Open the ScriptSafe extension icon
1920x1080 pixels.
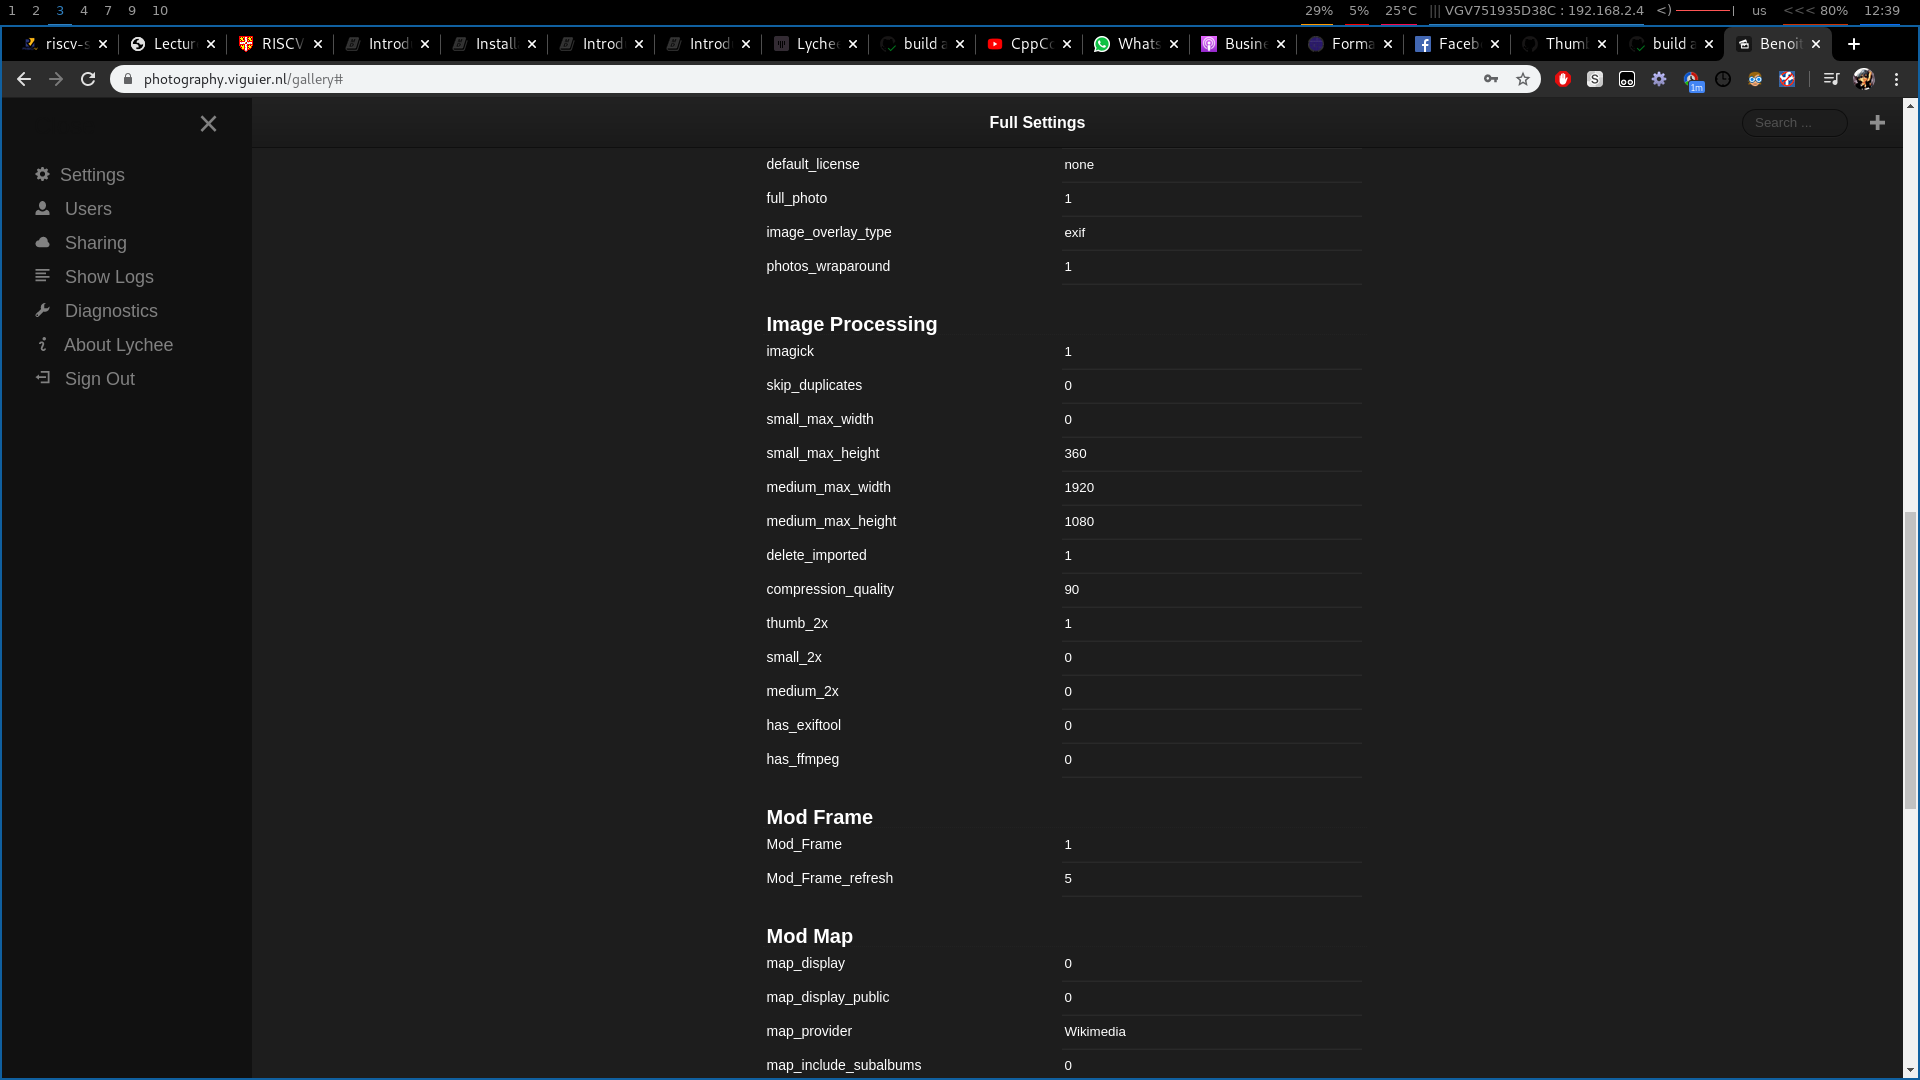1596,79
